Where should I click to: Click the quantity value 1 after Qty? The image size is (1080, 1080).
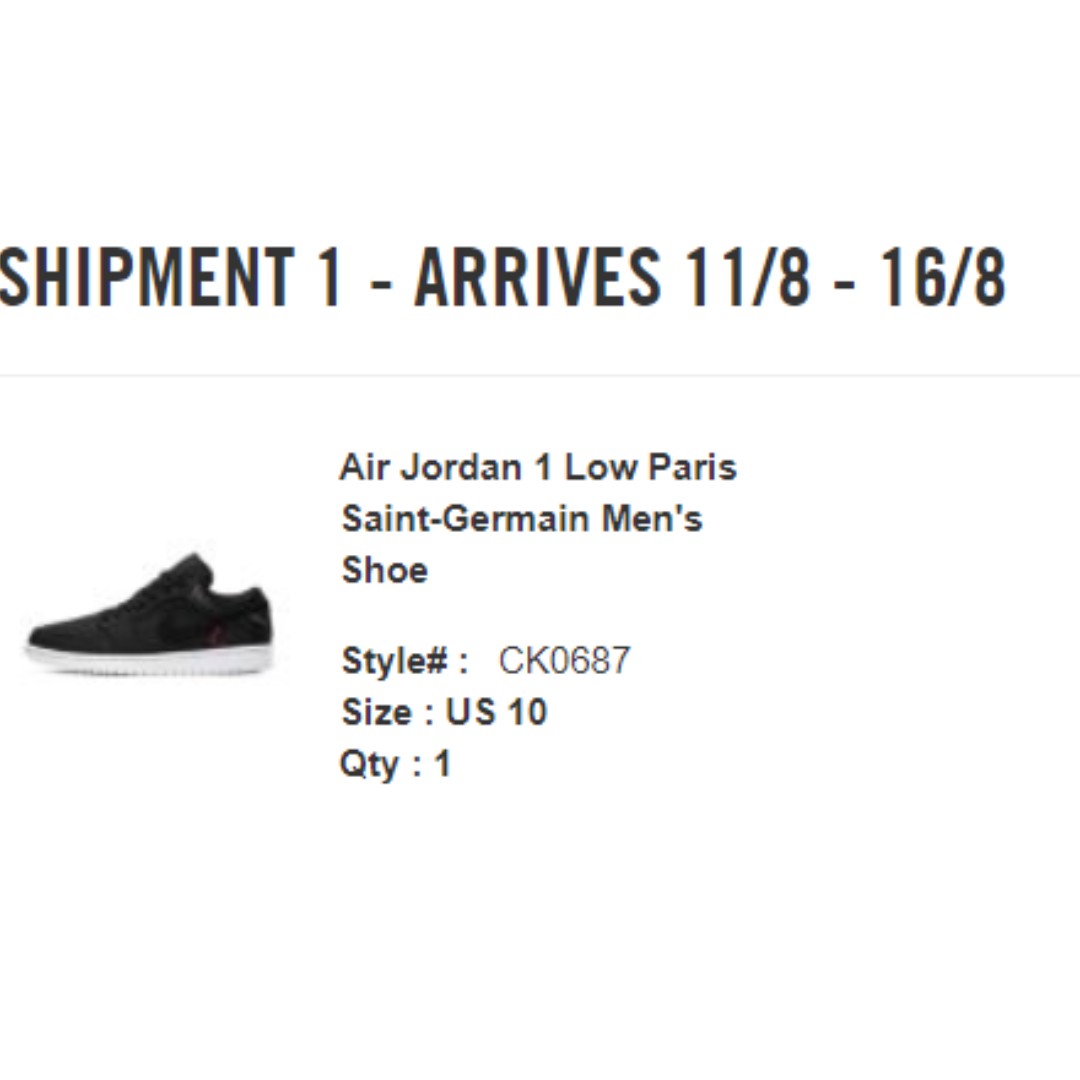pos(442,764)
